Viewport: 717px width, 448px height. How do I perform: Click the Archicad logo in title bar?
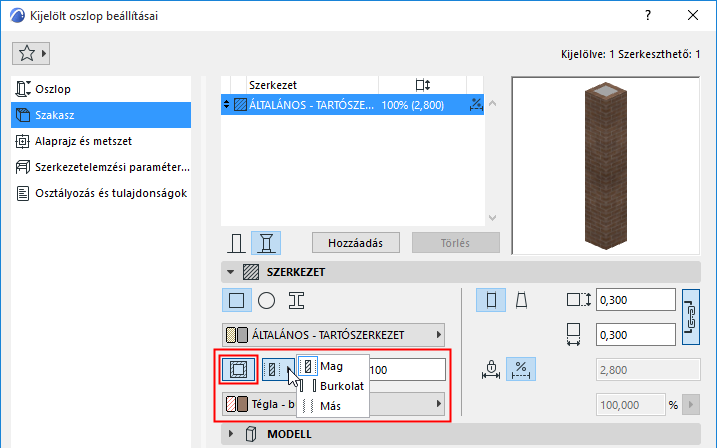tap(17, 16)
